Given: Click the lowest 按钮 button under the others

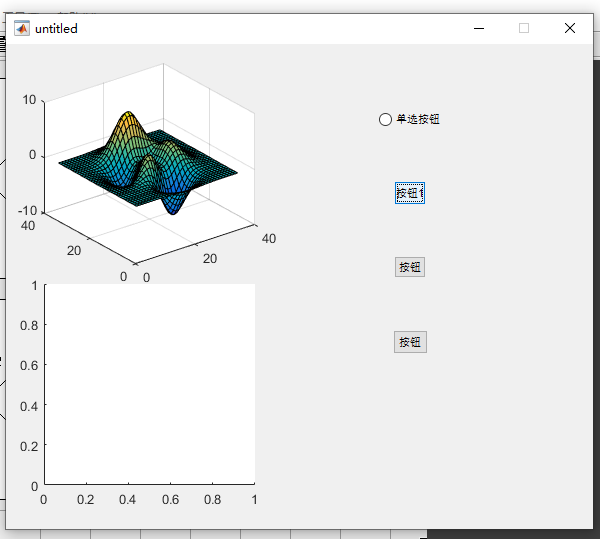Looking at the screenshot, I should 410,342.
